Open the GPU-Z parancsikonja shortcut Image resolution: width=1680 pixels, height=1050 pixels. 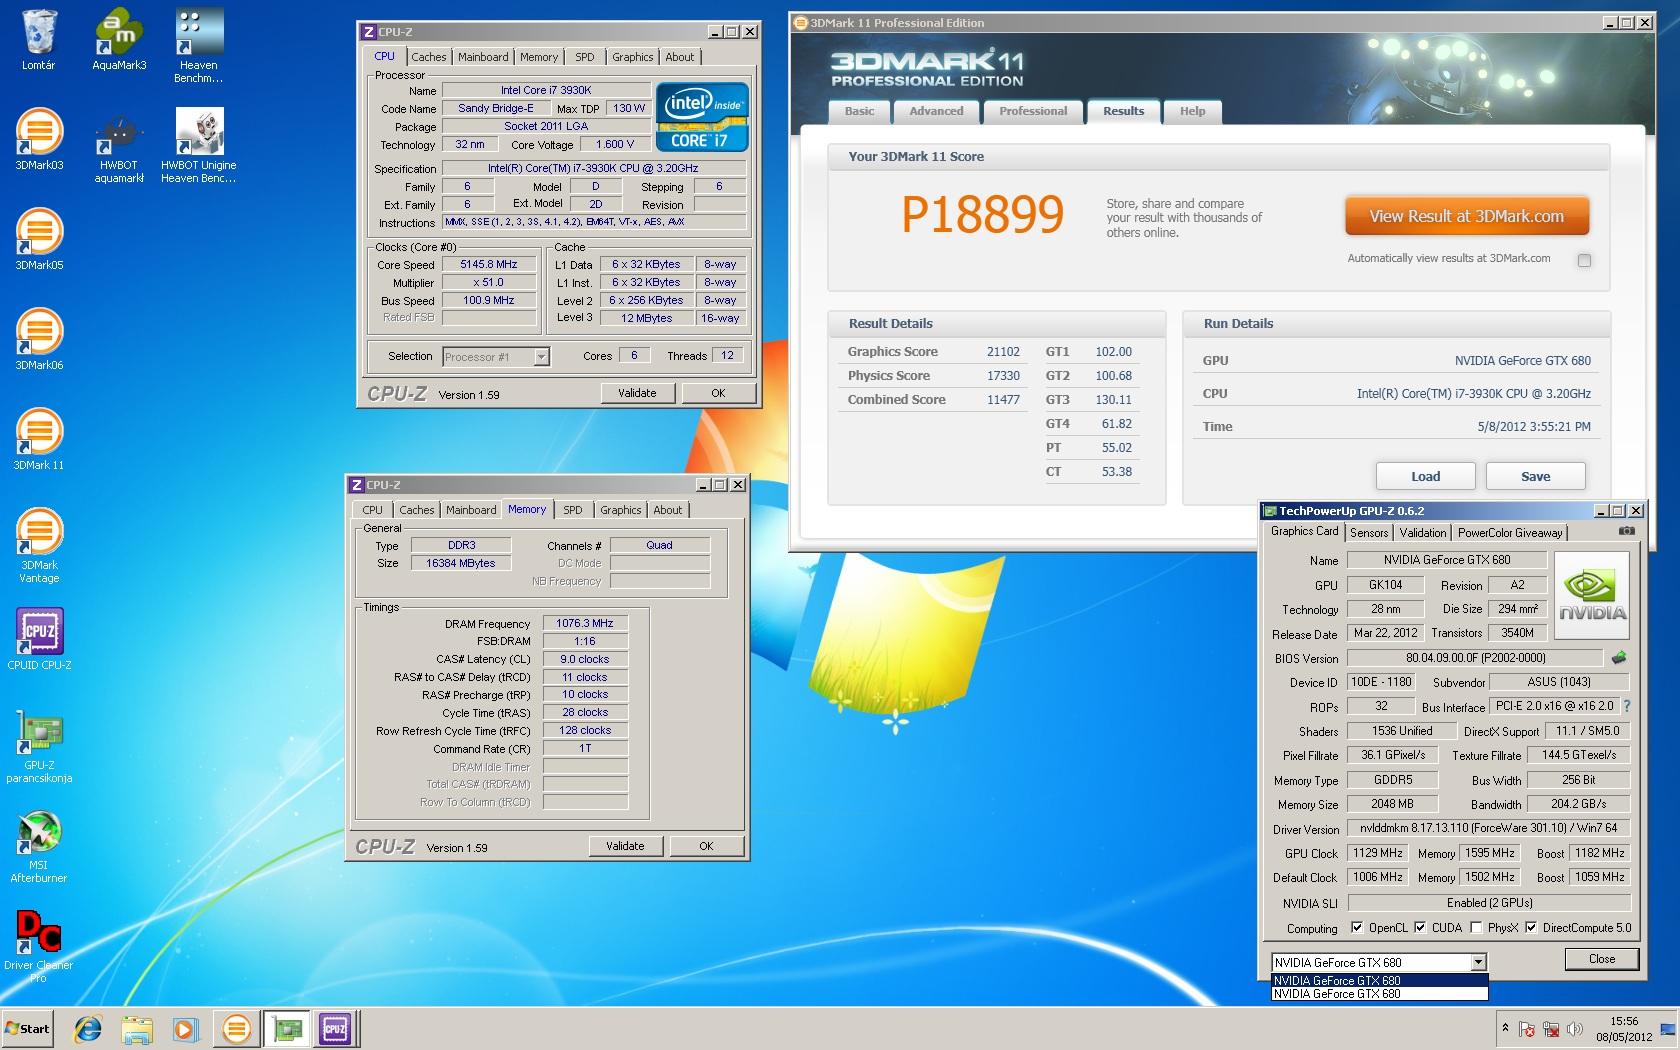tap(39, 746)
